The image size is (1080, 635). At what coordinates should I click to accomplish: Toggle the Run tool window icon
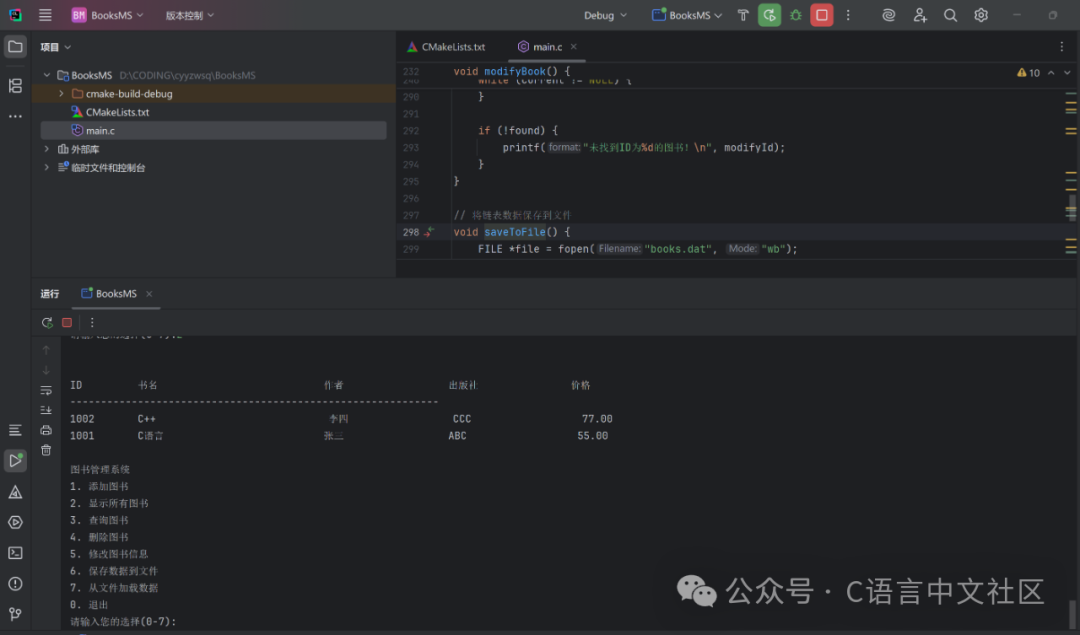click(15, 461)
